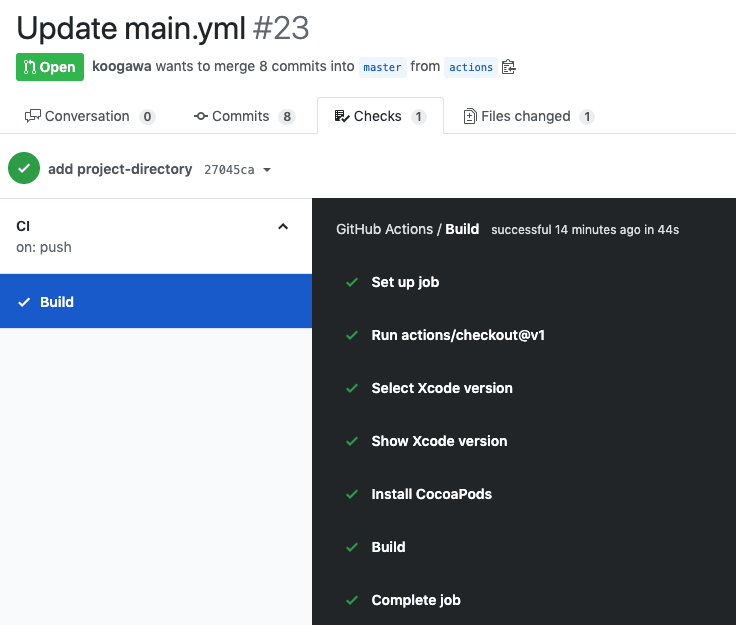The height and width of the screenshot is (625, 736).
Task: Expand the Show Xcode version step
Action: [x=439, y=441]
